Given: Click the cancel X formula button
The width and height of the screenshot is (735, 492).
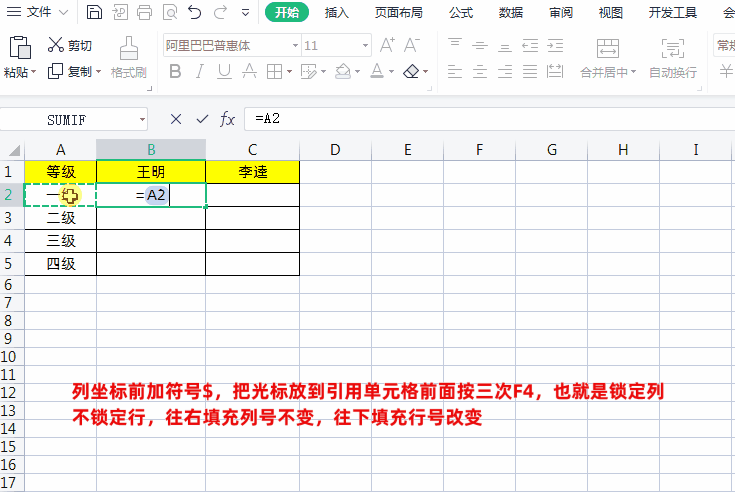Looking at the screenshot, I should pyautogui.click(x=176, y=119).
